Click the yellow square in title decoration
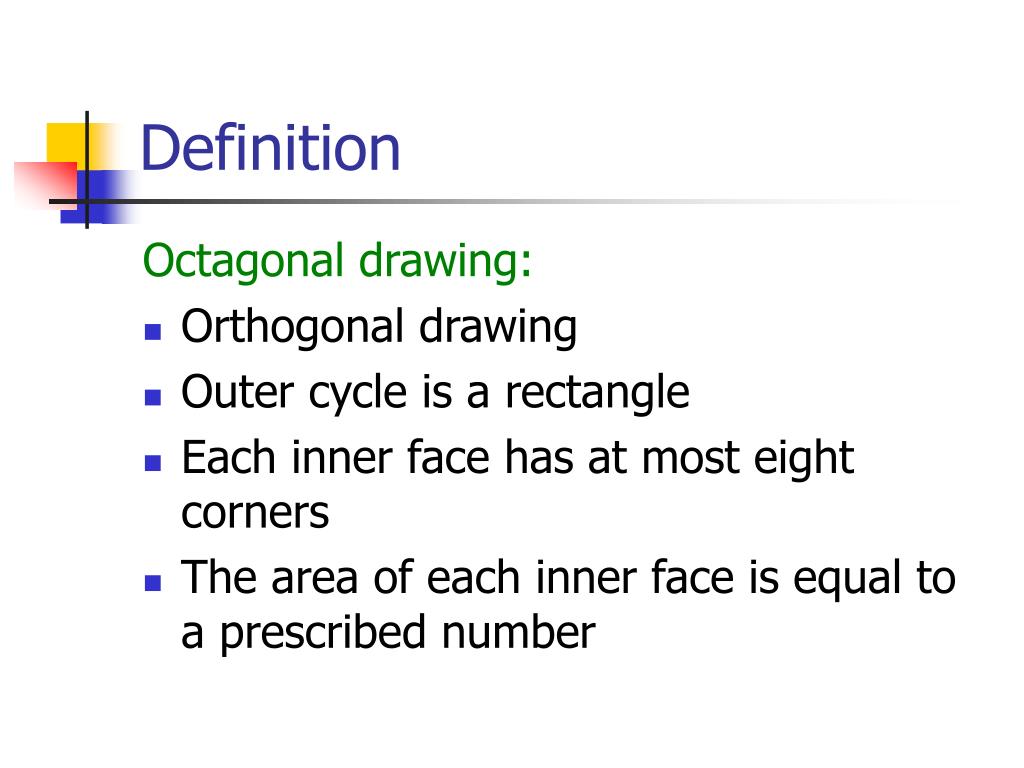The width and height of the screenshot is (1024, 768). [66, 144]
